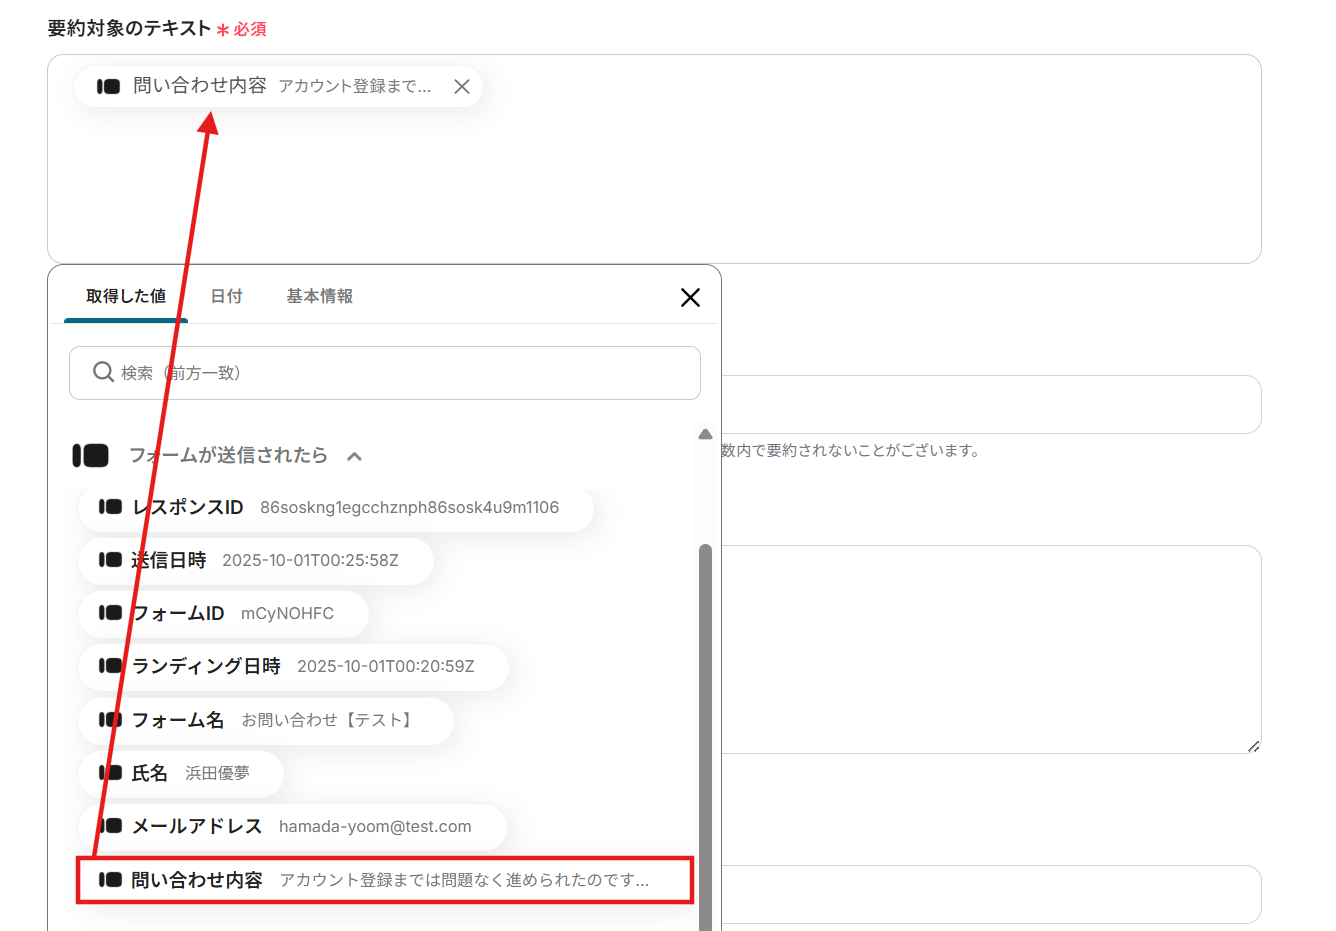Screen dimensions: 1336x931
Task: Click the 要約対象のテキスト field label
Action: (x=129, y=29)
